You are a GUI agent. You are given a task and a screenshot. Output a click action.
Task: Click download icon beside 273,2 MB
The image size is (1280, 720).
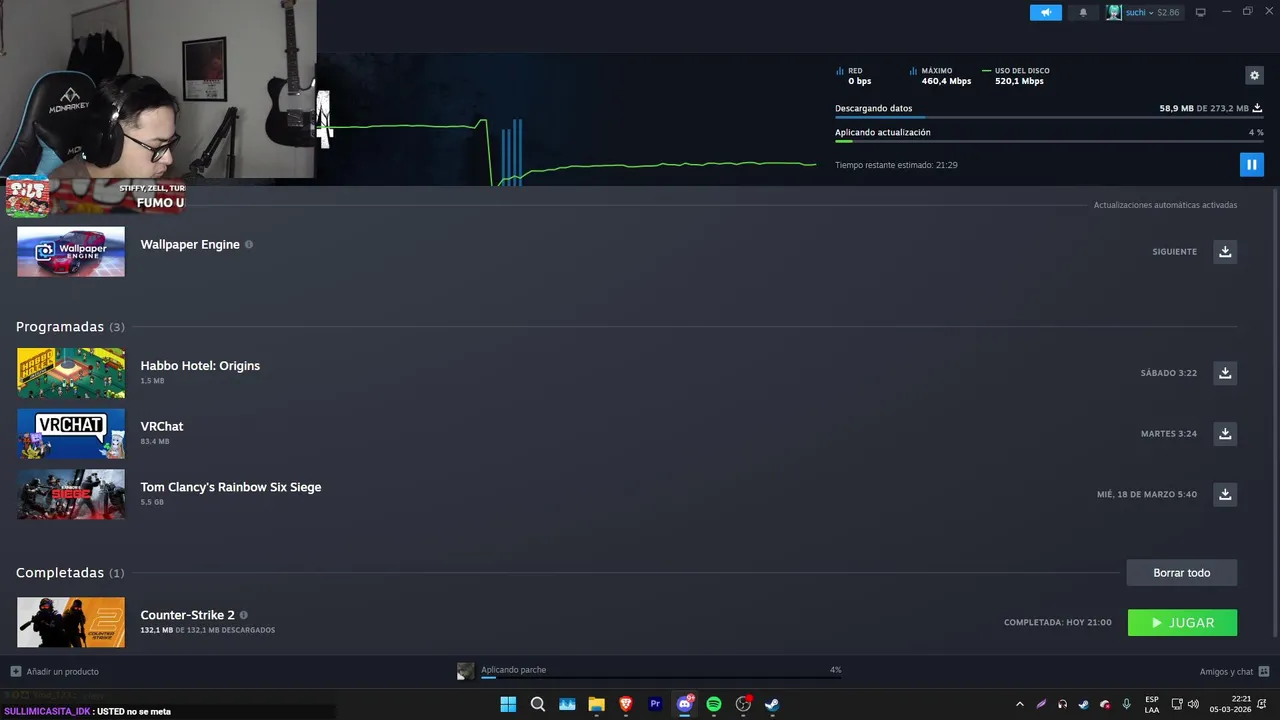coord(1257,108)
